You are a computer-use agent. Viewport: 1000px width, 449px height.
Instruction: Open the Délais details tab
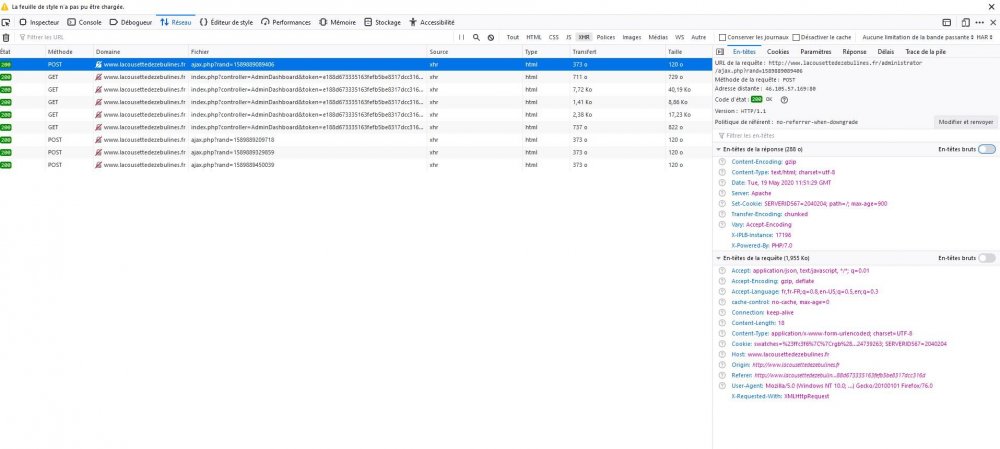click(x=885, y=52)
